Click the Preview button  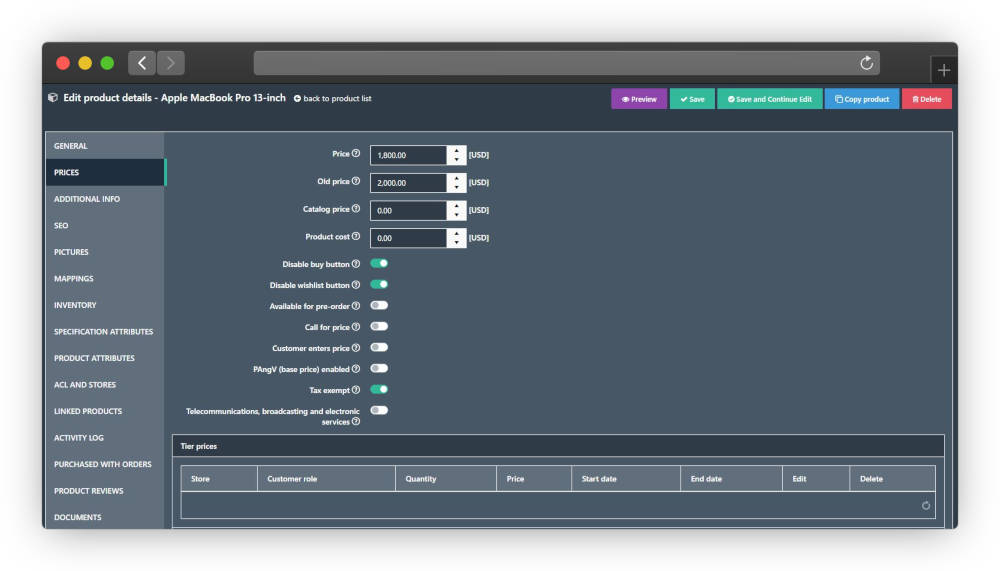click(x=639, y=99)
